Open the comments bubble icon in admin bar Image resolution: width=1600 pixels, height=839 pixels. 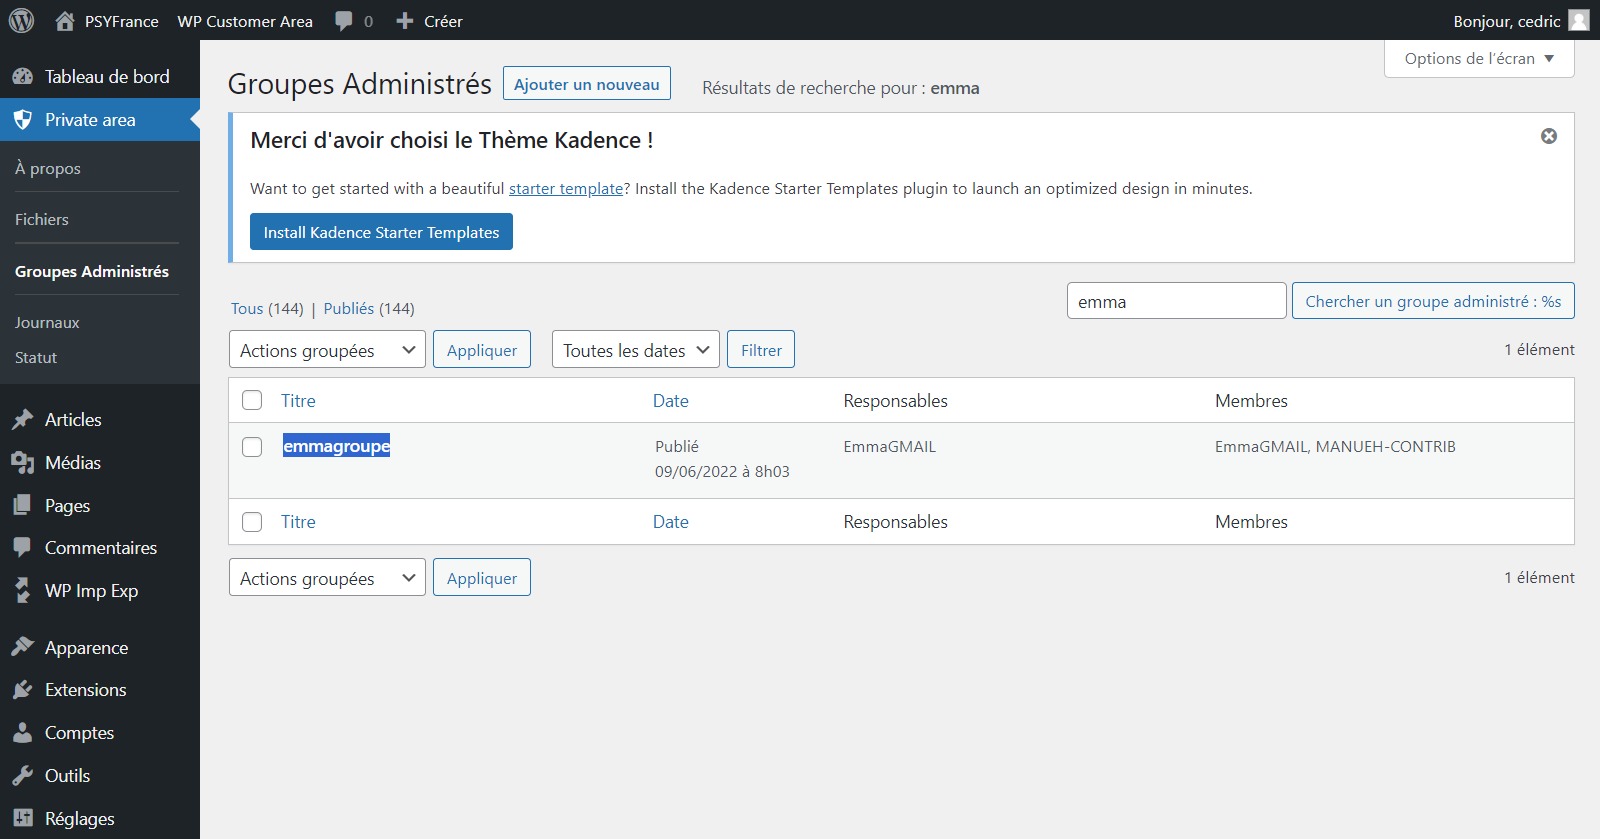point(344,21)
